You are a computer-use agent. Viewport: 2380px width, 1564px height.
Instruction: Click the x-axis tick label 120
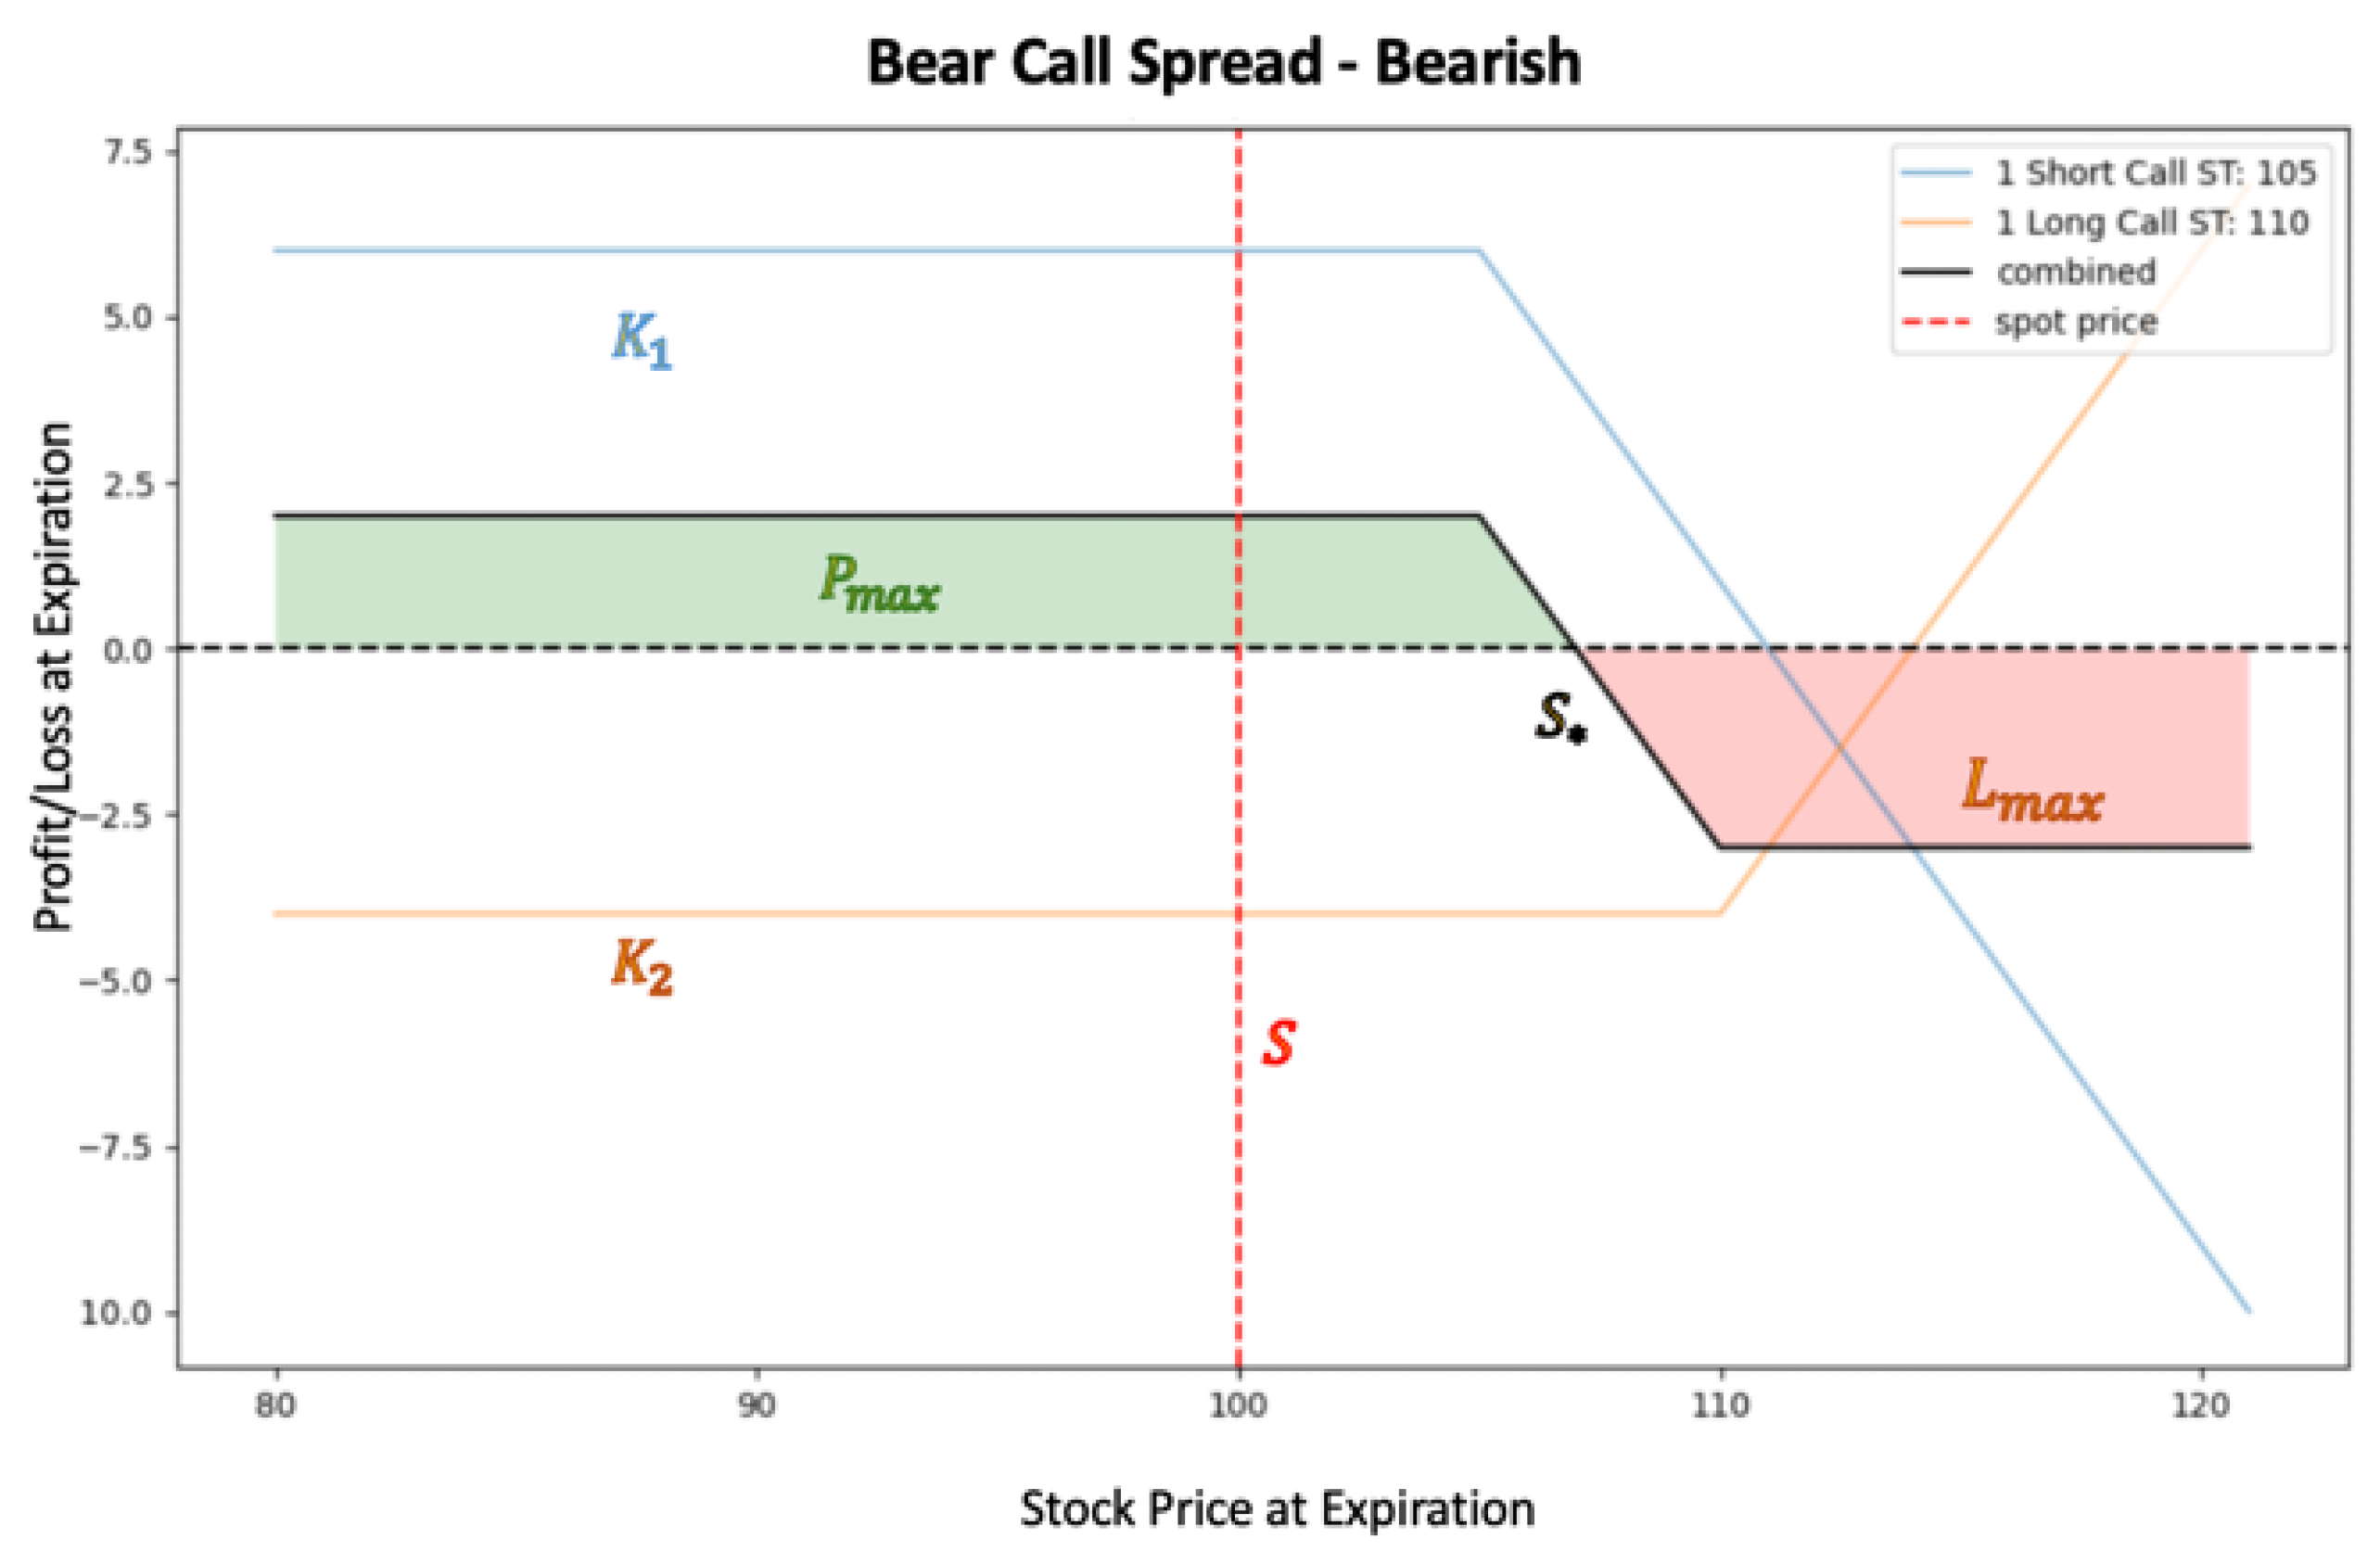tap(2201, 1405)
